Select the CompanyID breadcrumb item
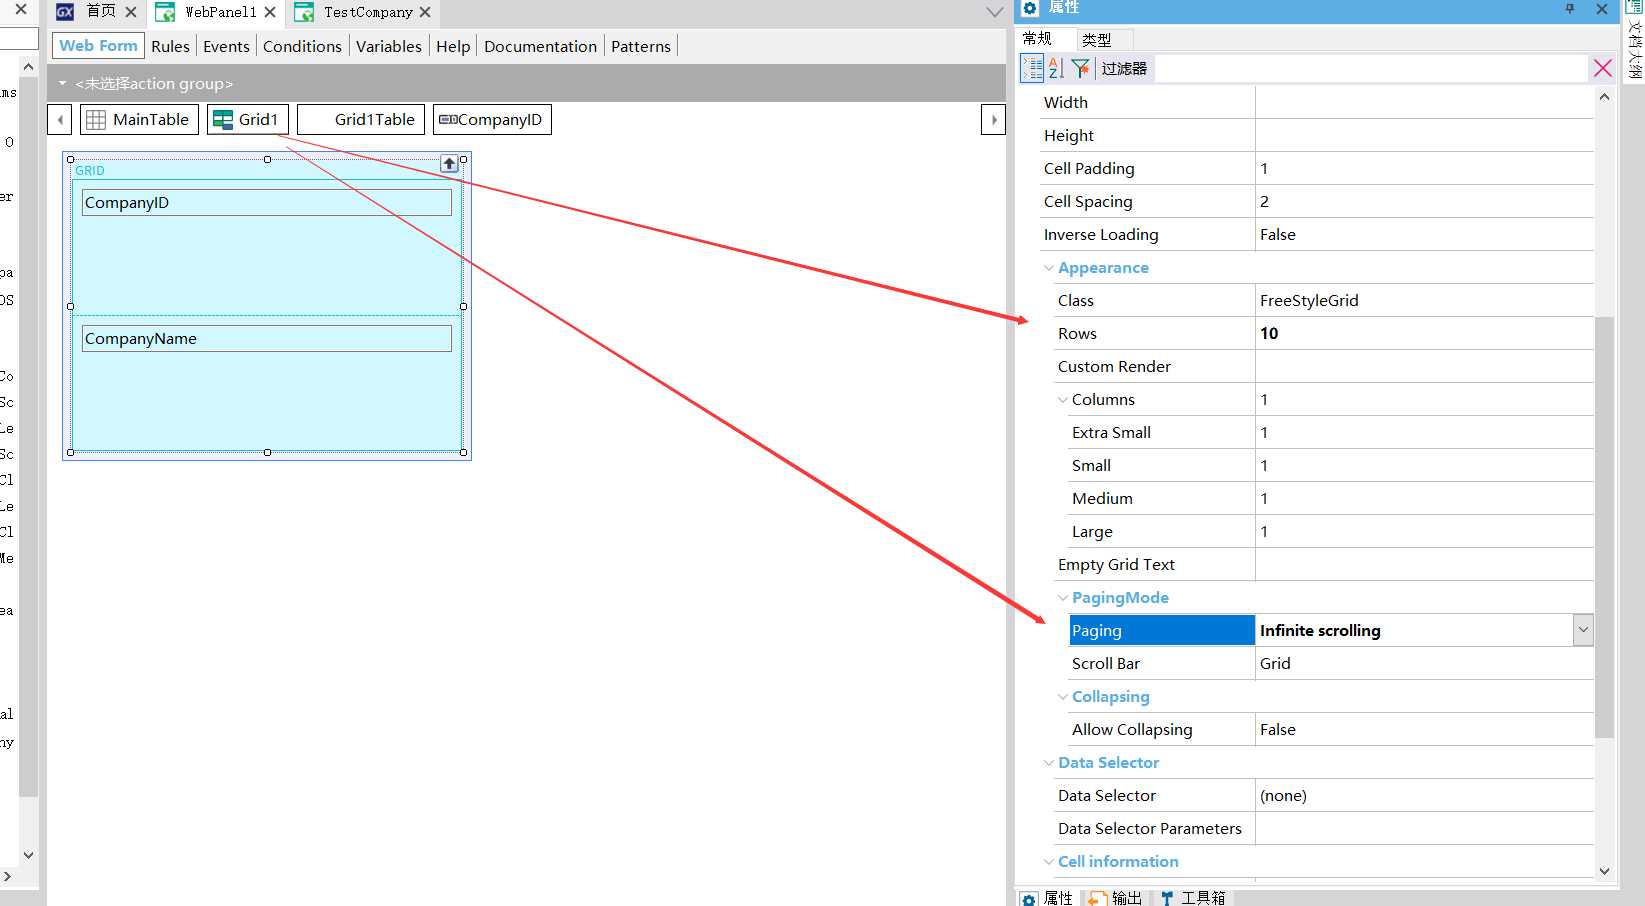This screenshot has width=1645, height=906. pyautogui.click(x=492, y=119)
